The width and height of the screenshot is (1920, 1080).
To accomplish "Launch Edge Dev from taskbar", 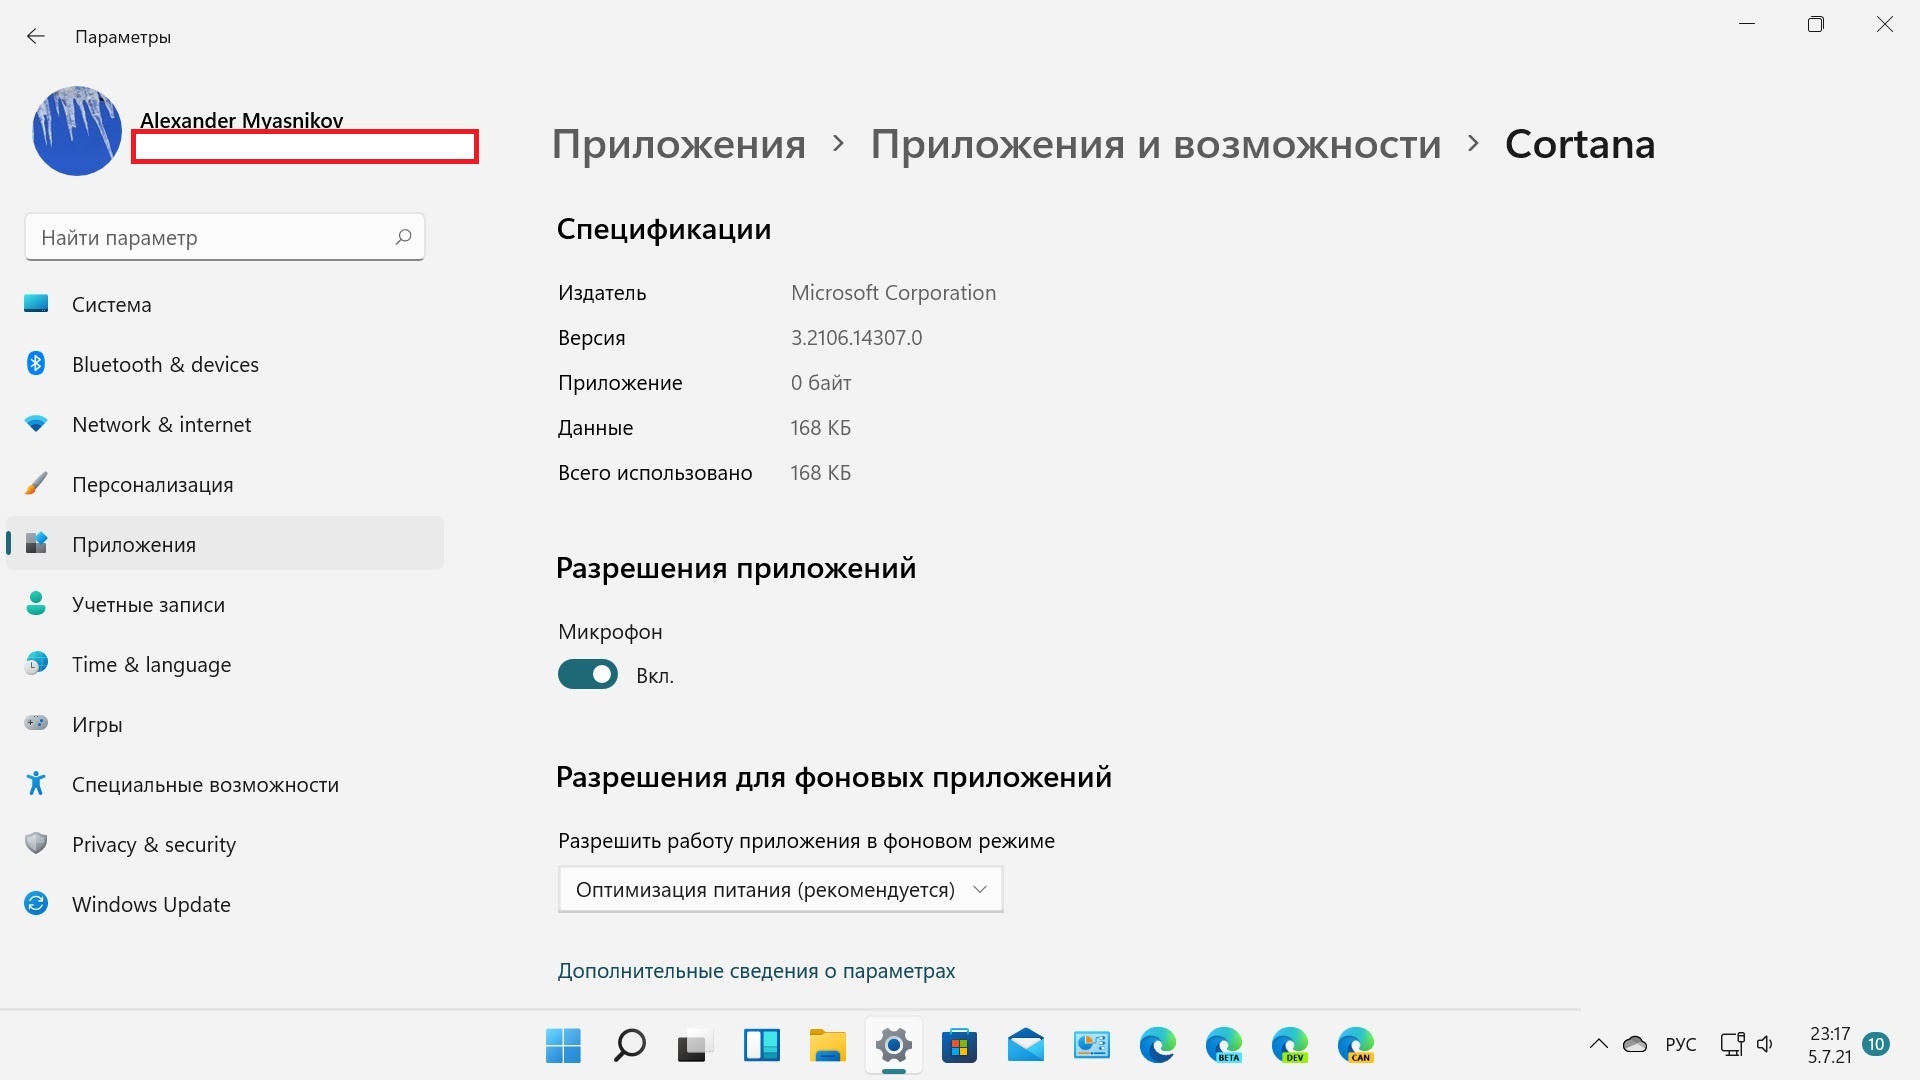I will click(x=1290, y=1046).
